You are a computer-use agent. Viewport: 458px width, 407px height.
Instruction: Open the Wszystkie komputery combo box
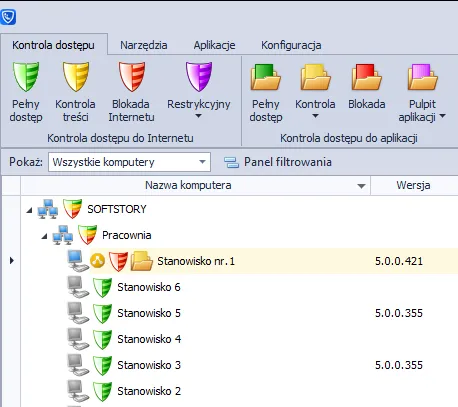pos(129,162)
